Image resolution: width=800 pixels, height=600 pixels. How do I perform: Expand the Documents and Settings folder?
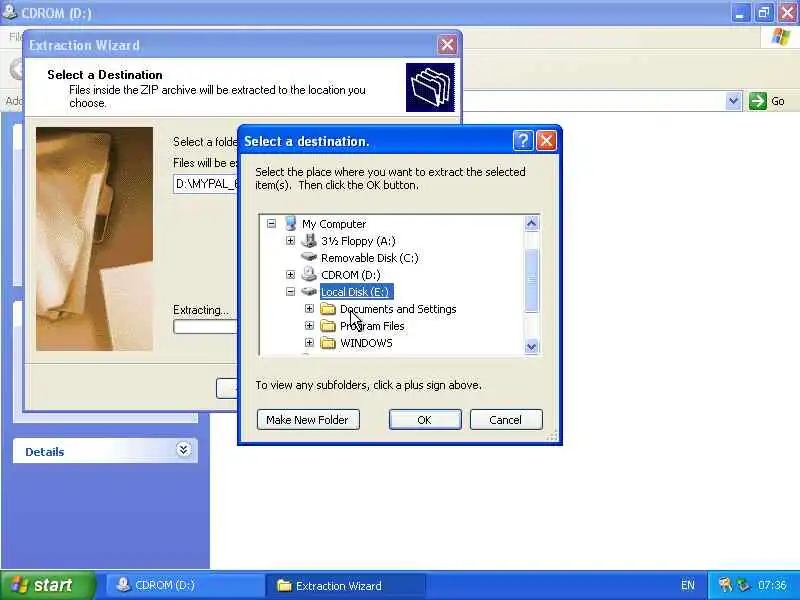click(309, 309)
